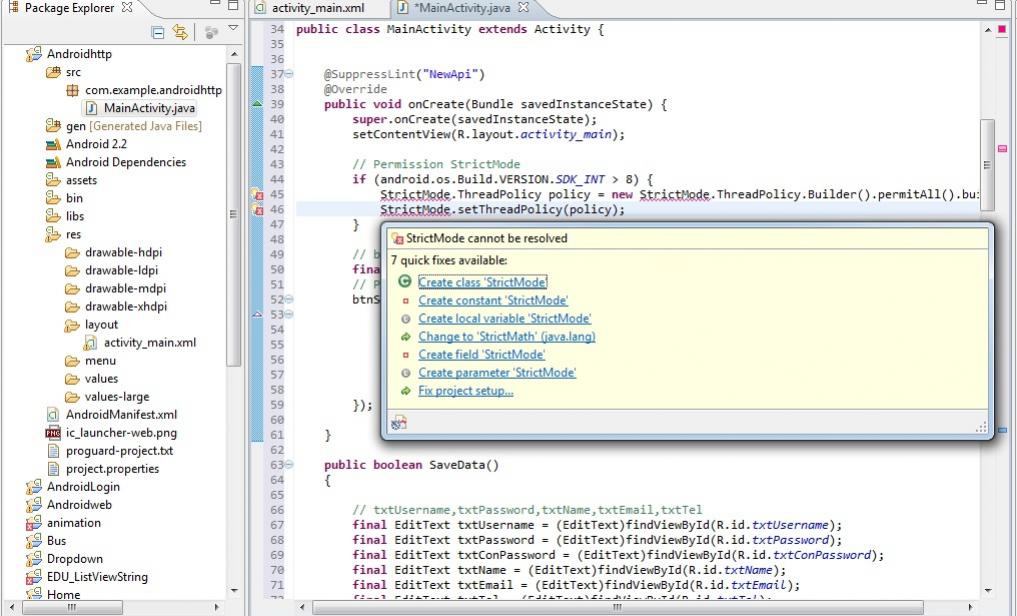This screenshot has height=616, width=1017.
Task: Open the src source folder
Action: click(73, 72)
